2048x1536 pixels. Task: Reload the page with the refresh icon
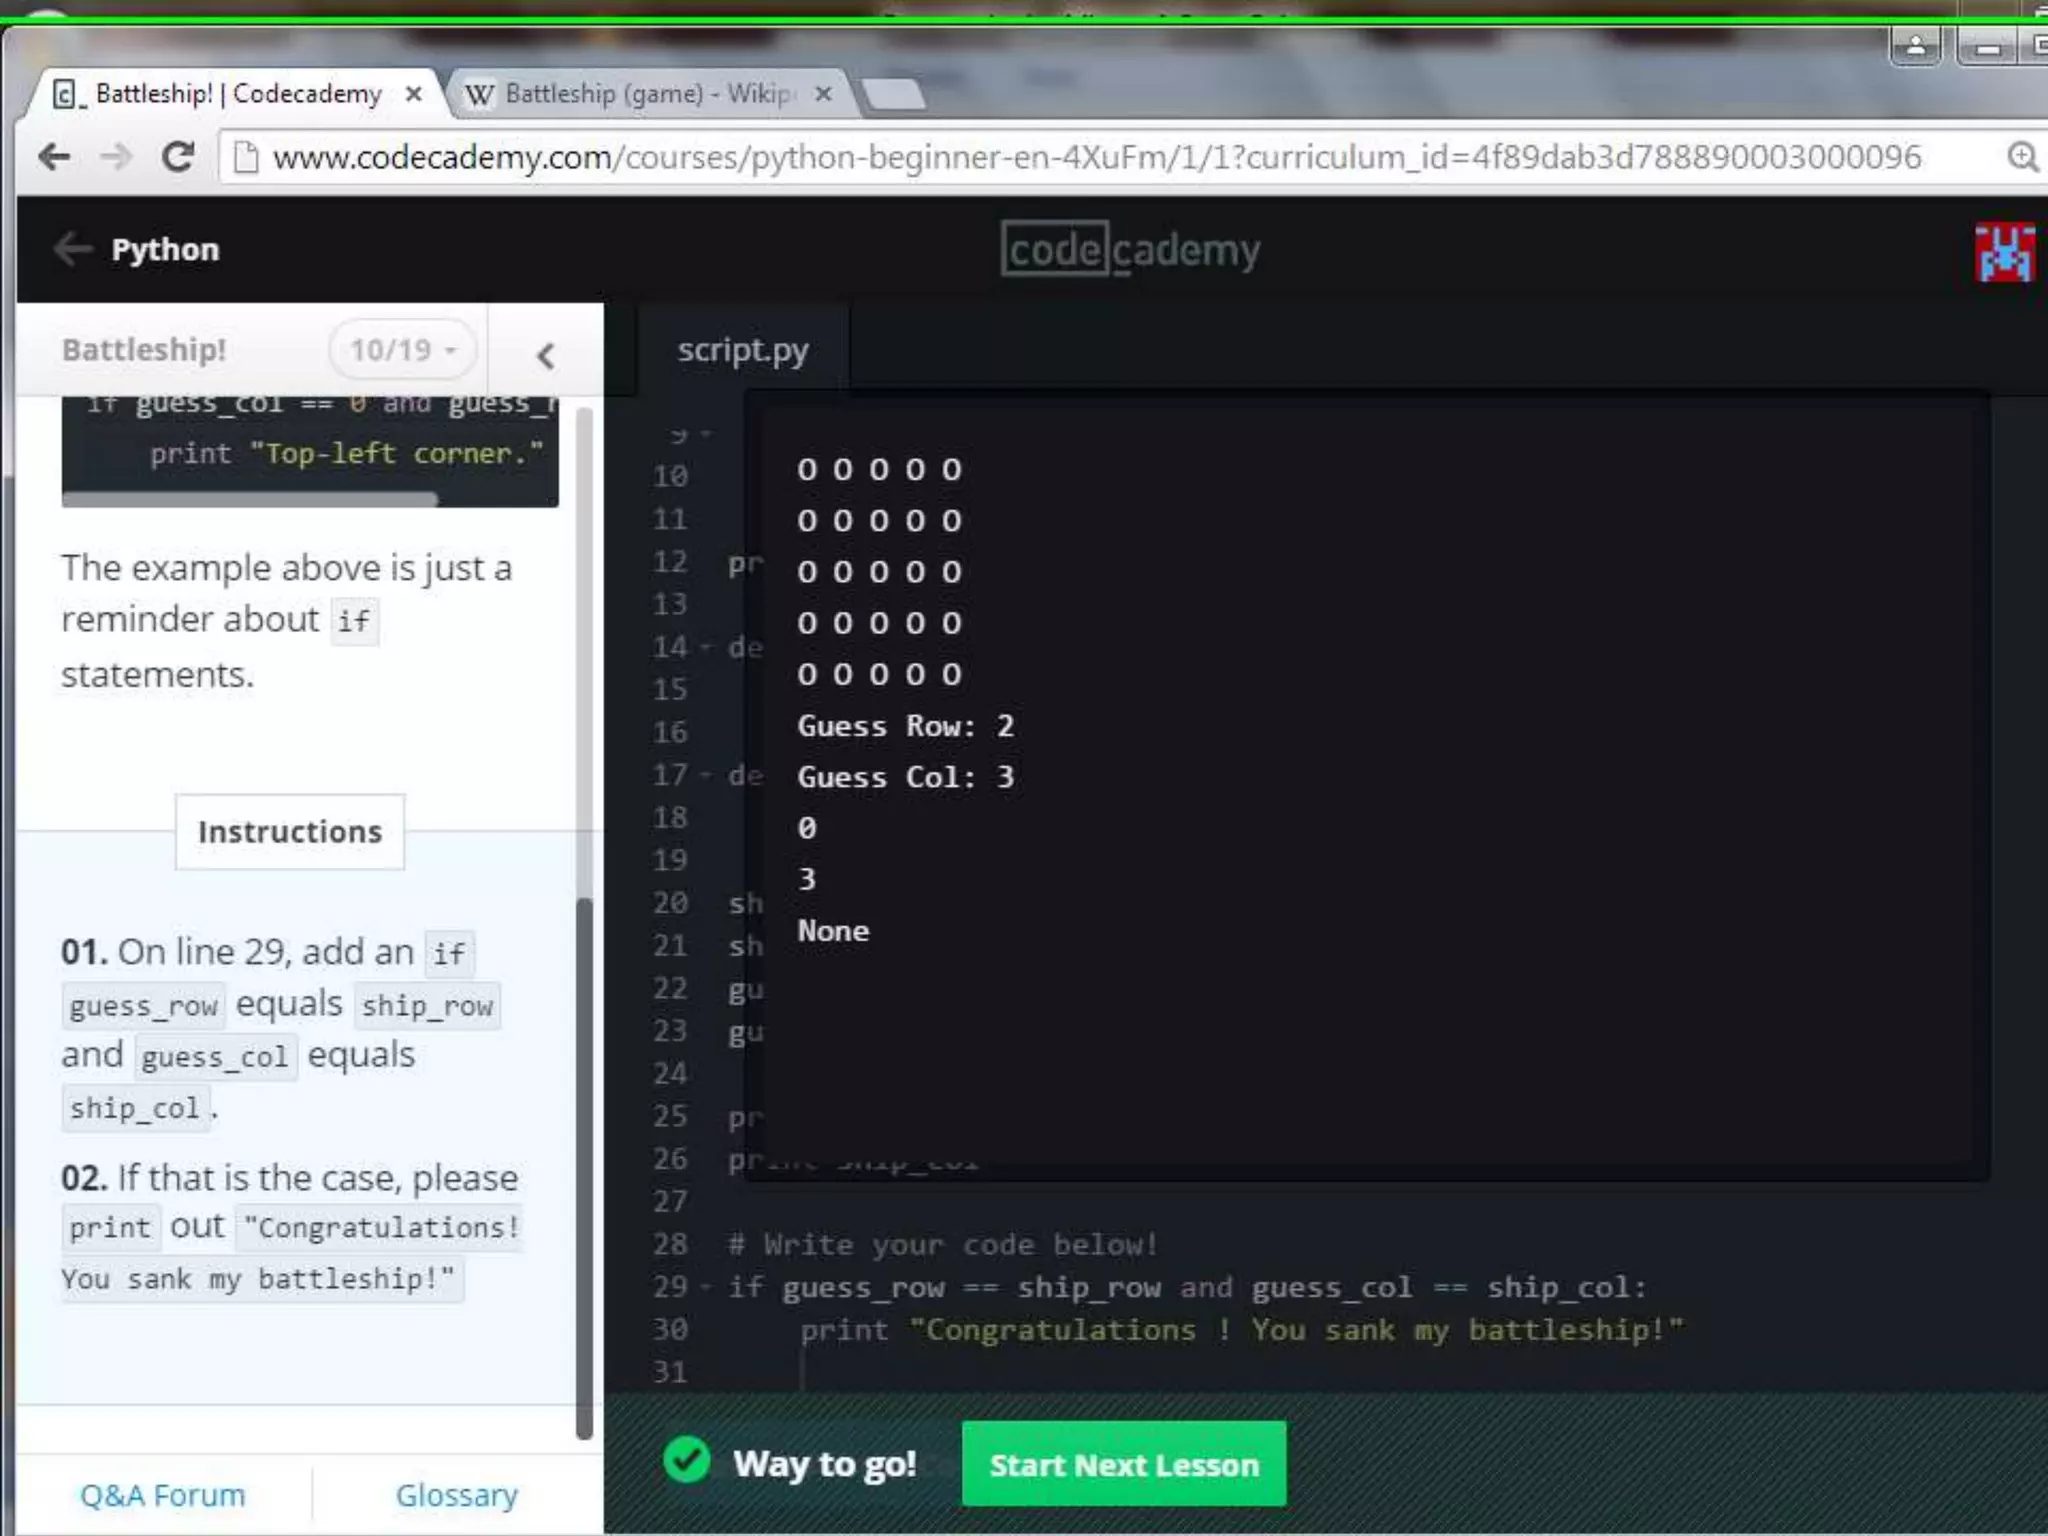coord(178,157)
